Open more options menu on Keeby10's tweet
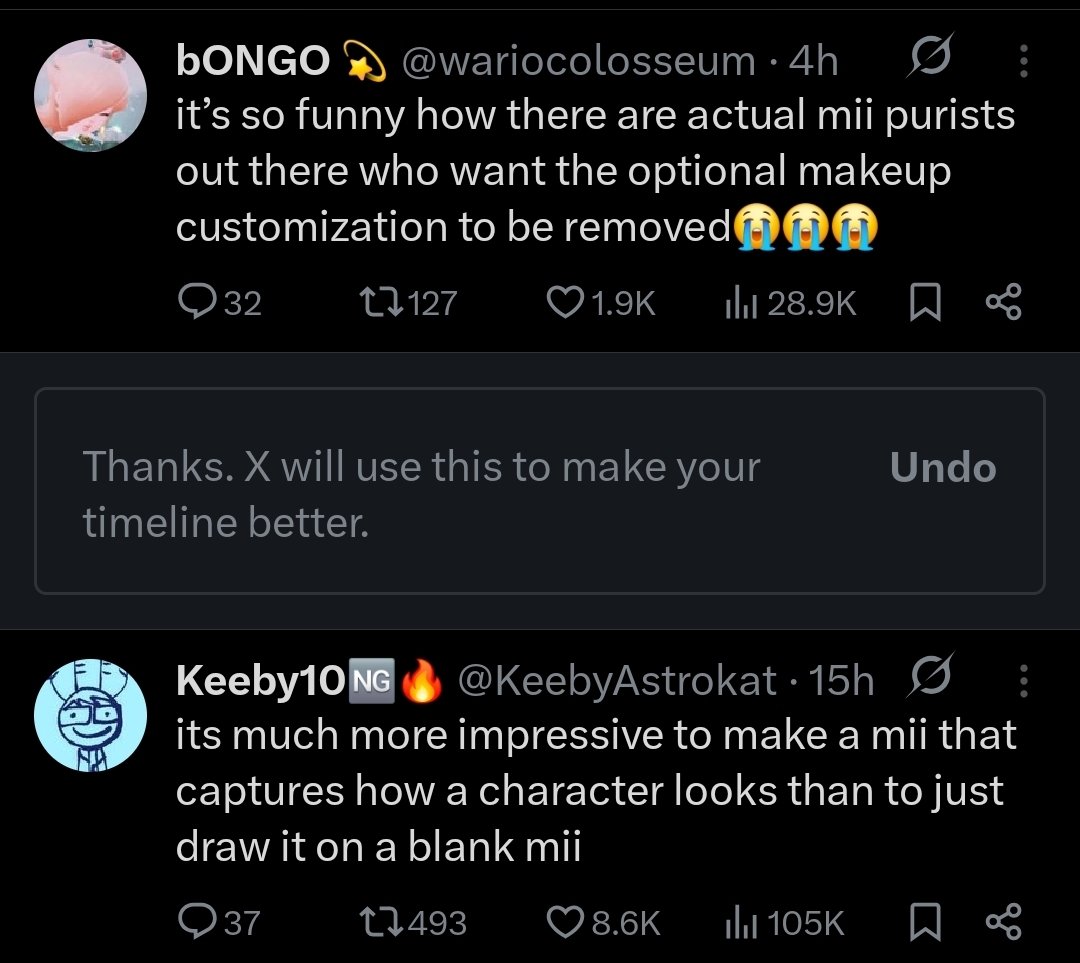The width and height of the screenshot is (1080, 963). click(1023, 680)
